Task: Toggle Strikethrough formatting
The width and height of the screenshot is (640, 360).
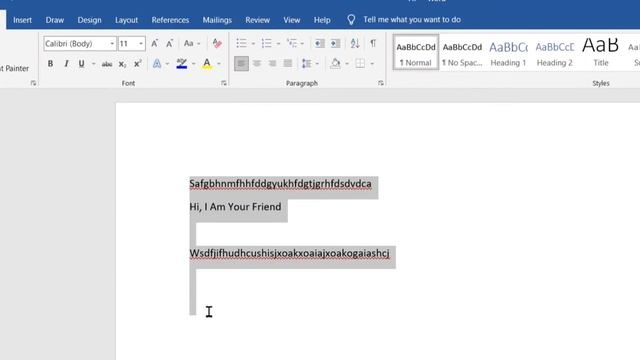Action: [x=107, y=64]
